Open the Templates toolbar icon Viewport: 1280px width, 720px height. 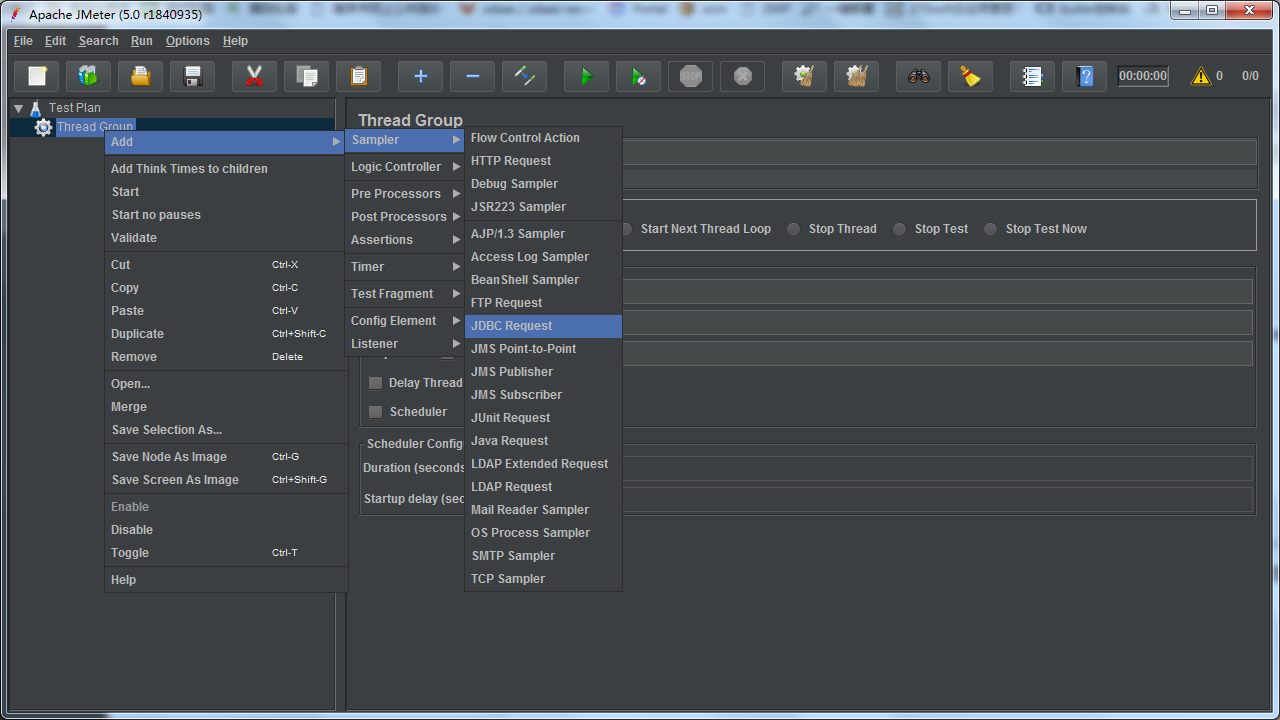pyautogui.click(x=89, y=76)
